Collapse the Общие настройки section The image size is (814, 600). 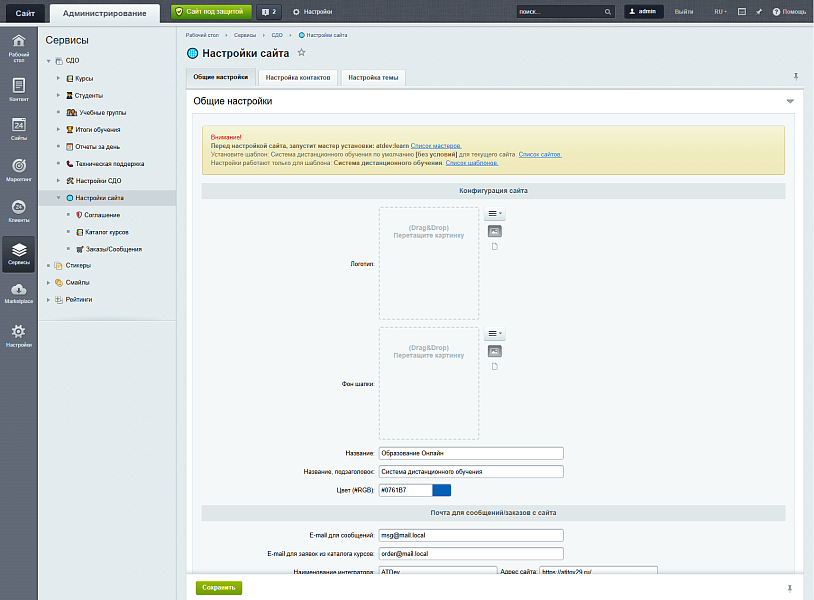tap(789, 101)
